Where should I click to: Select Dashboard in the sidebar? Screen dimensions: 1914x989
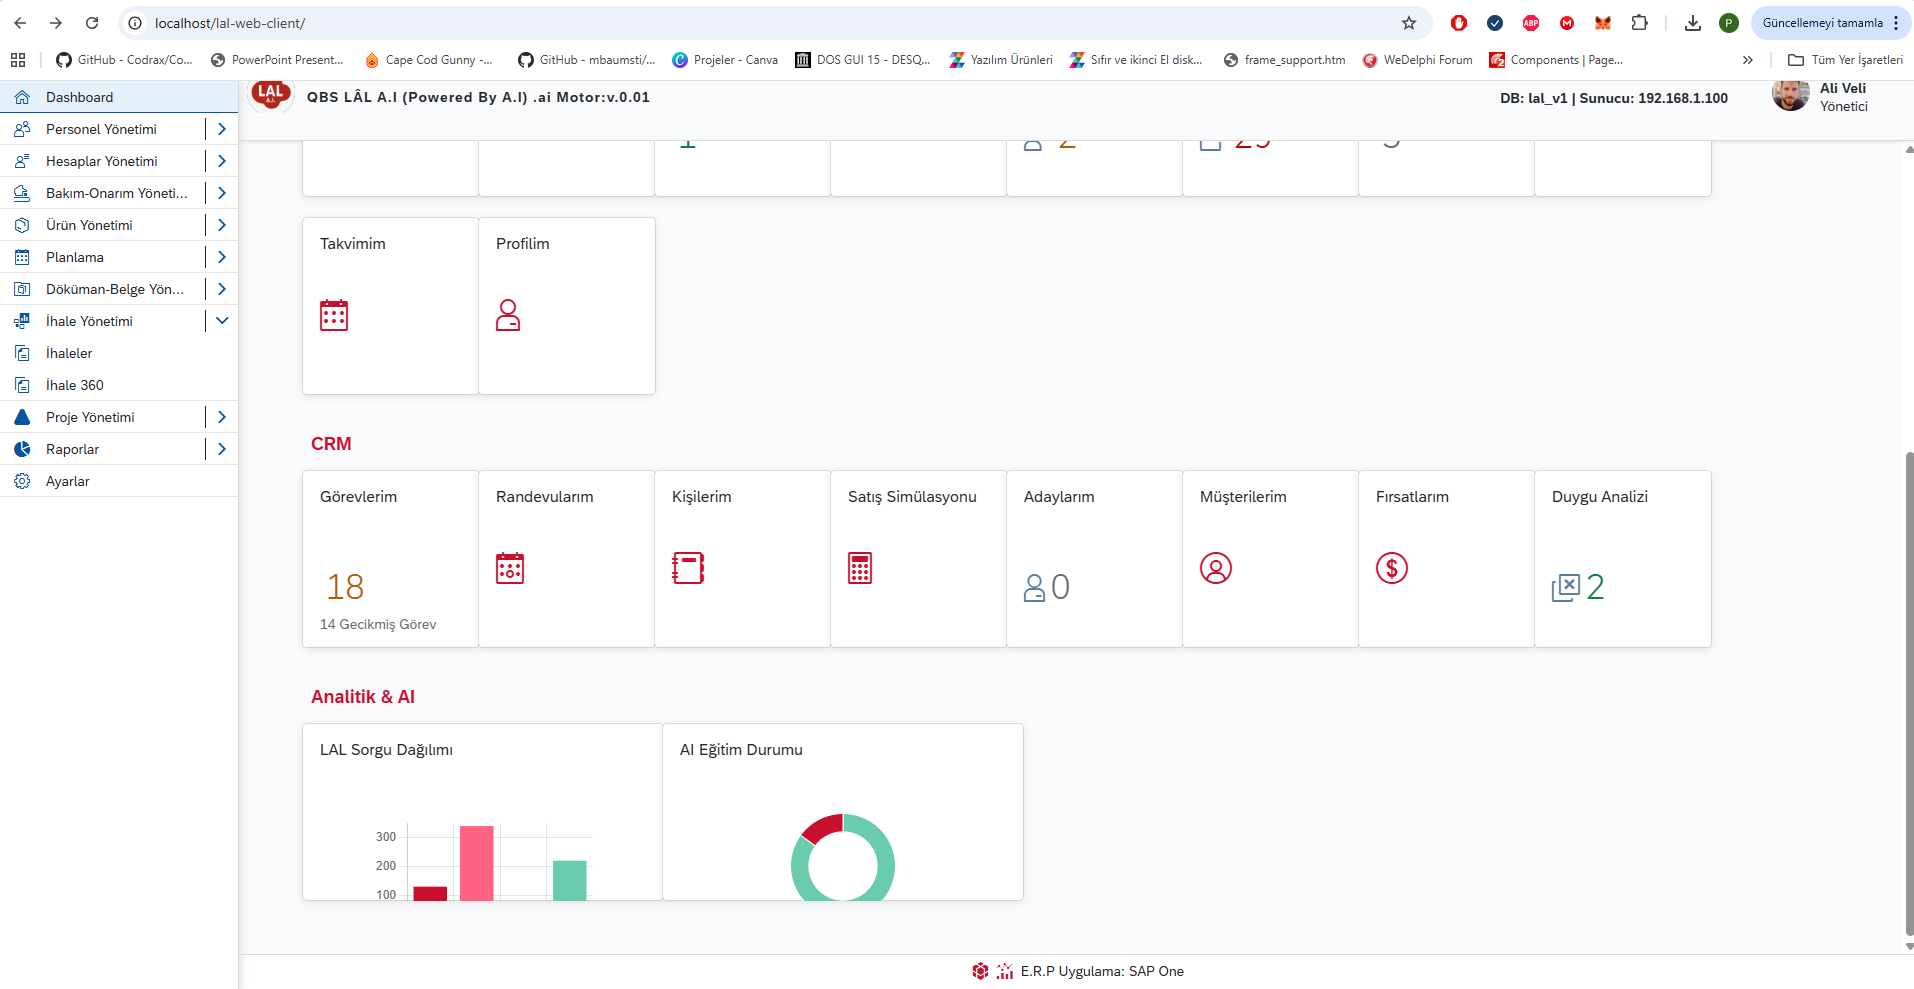(79, 97)
